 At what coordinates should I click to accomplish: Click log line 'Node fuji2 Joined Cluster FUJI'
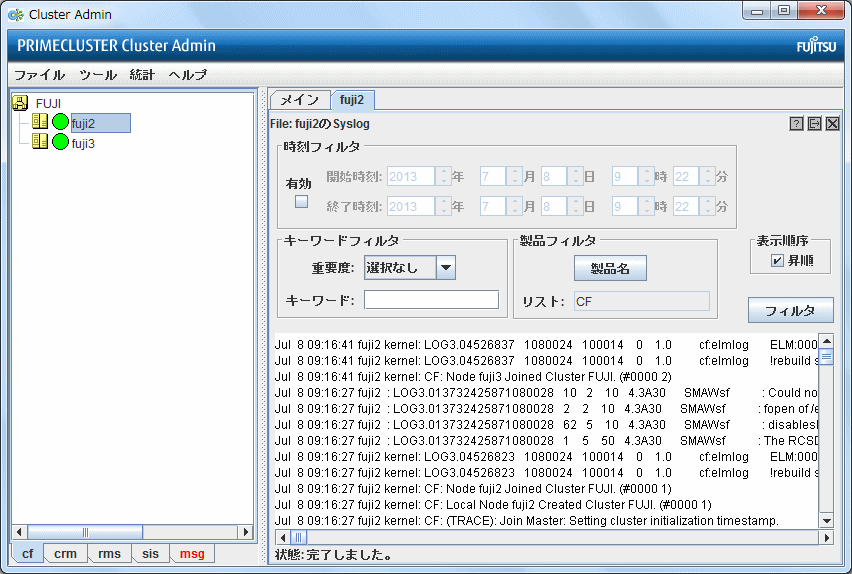tap(473, 489)
